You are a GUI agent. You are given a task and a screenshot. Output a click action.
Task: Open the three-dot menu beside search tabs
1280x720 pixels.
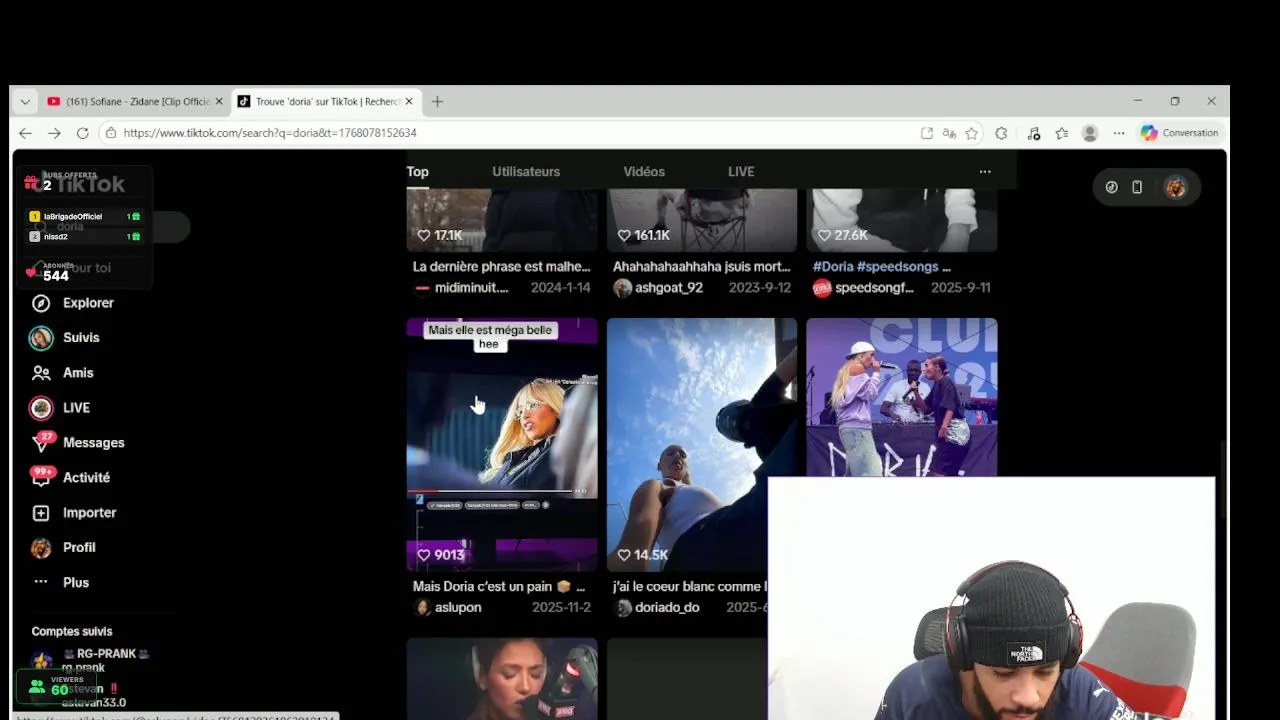pos(985,172)
